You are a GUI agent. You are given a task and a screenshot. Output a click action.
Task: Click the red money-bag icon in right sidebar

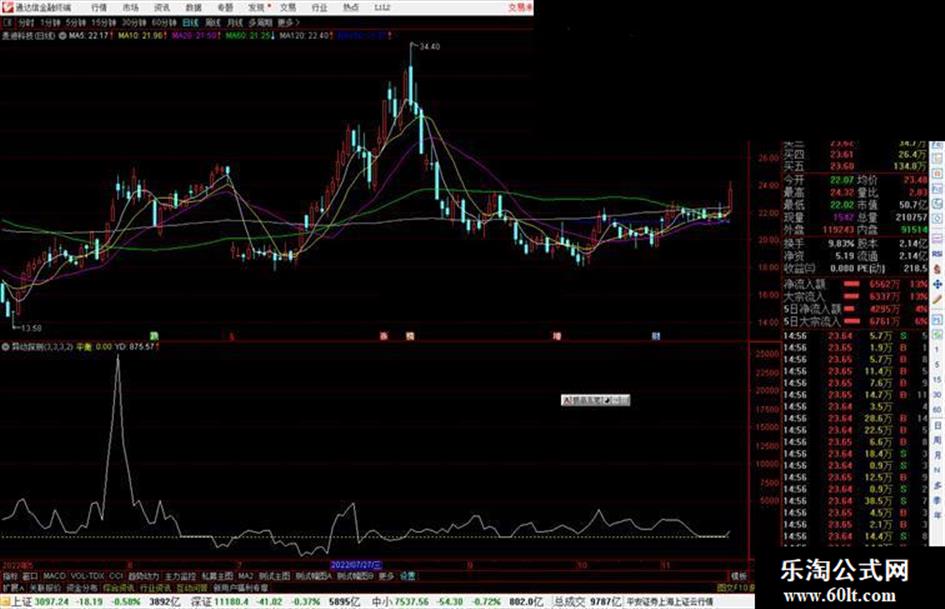tap(937, 270)
